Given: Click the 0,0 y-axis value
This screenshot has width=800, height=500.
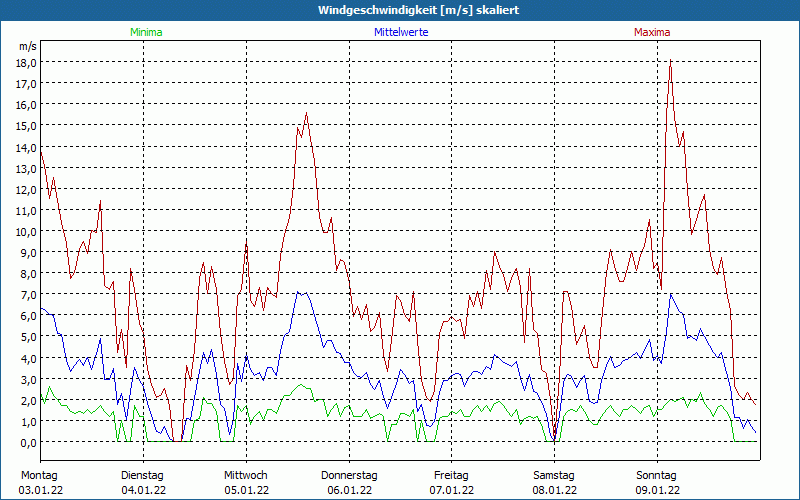Looking at the screenshot, I should (28, 442).
